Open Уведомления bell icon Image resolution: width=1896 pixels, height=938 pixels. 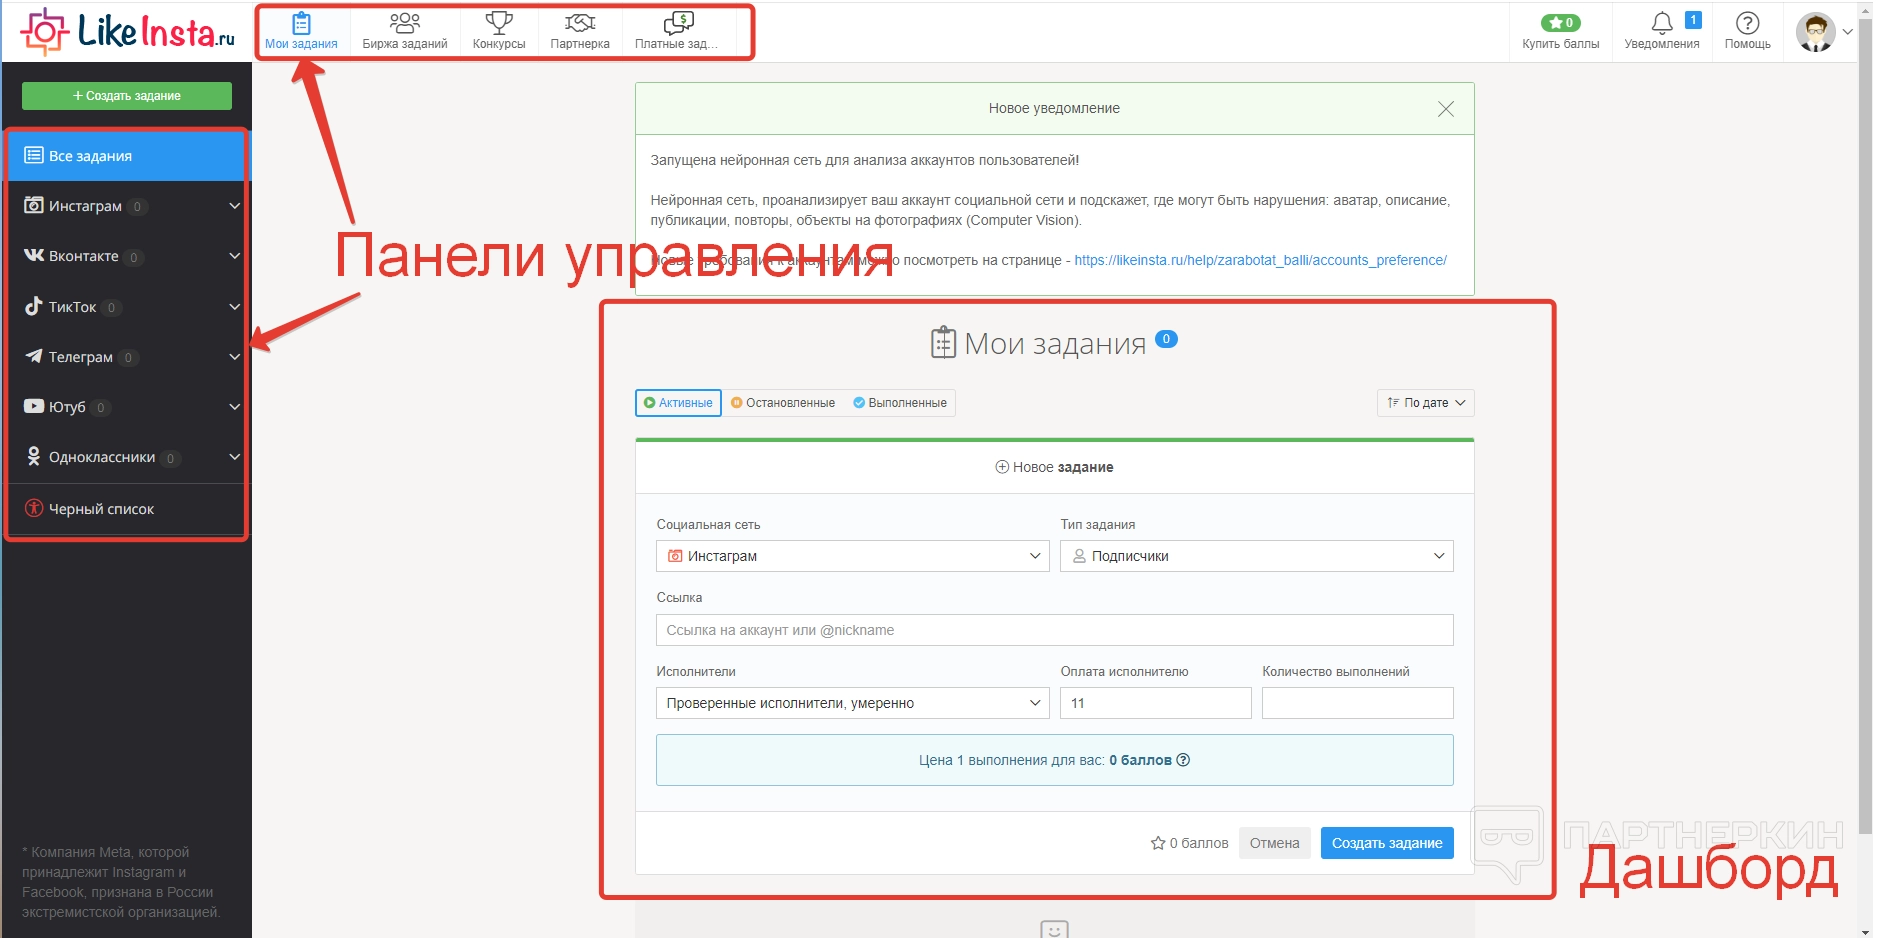(x=1662, y=23)
